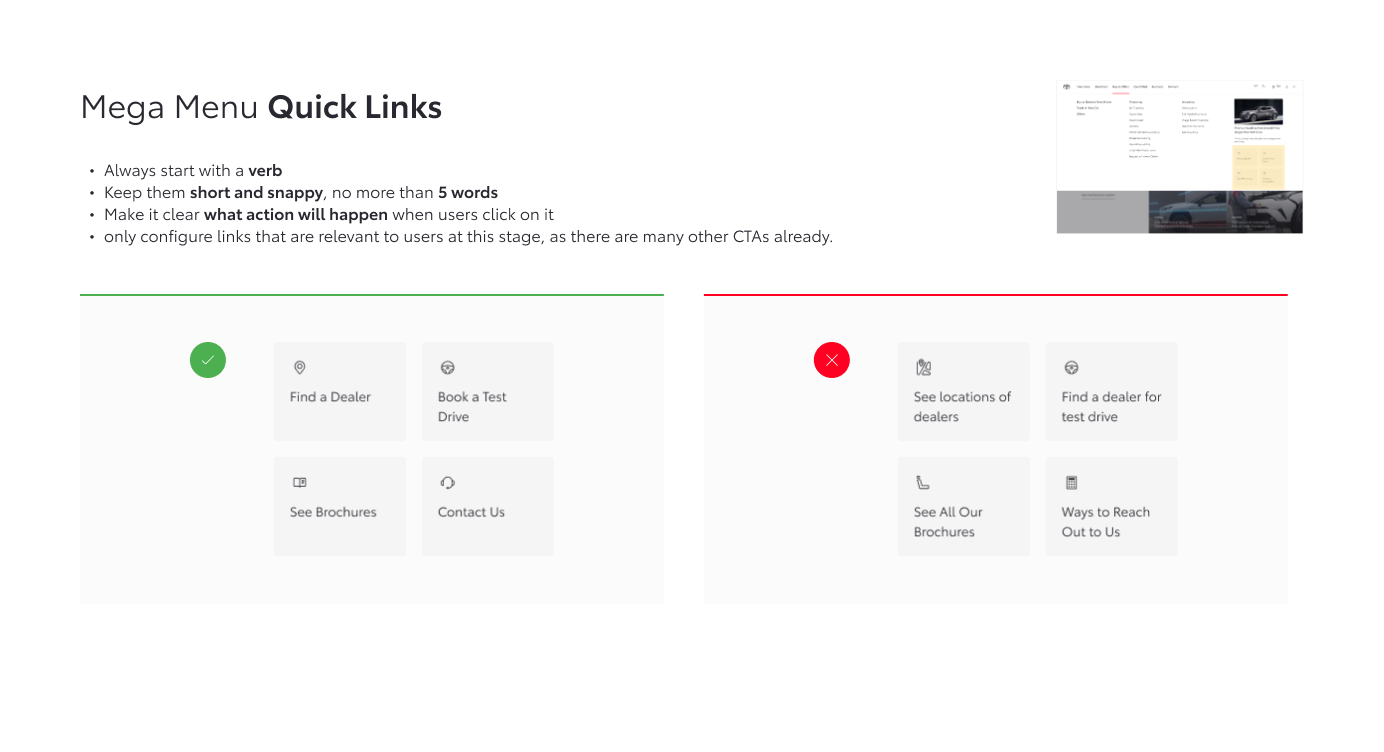Click the red-underlined nav tab in the preview
This screenshot has width=1384, height=752.
pyautogui.click(x=1120, y=87)
